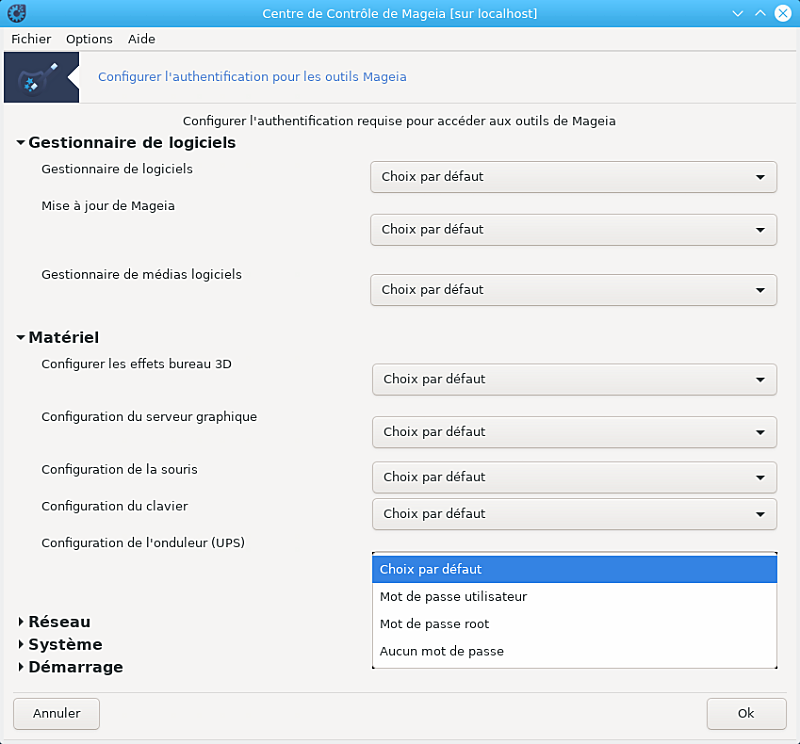Open the Aide menu

point(141,39)
